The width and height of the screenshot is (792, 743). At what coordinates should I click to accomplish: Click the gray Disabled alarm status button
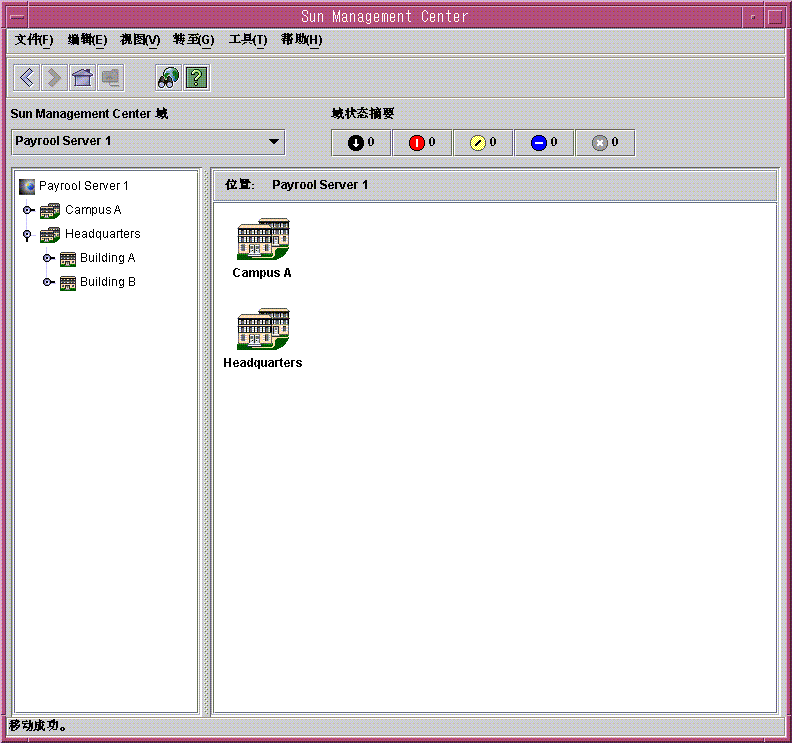pos(605,143)
